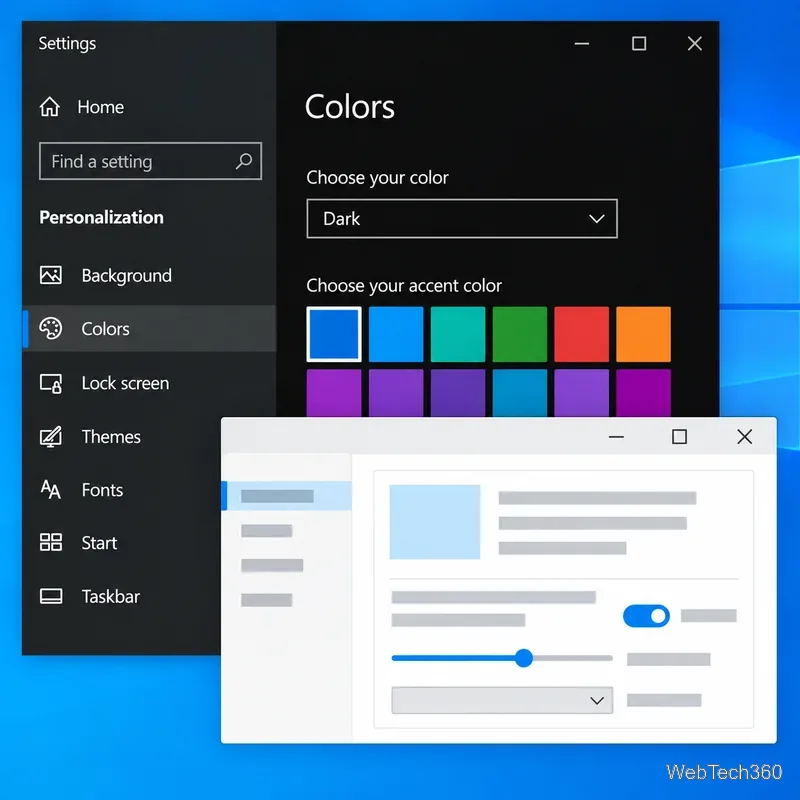The width and height of the screenshot is (800, 800).
Task: Open the Home settings page
Action: 101,107
